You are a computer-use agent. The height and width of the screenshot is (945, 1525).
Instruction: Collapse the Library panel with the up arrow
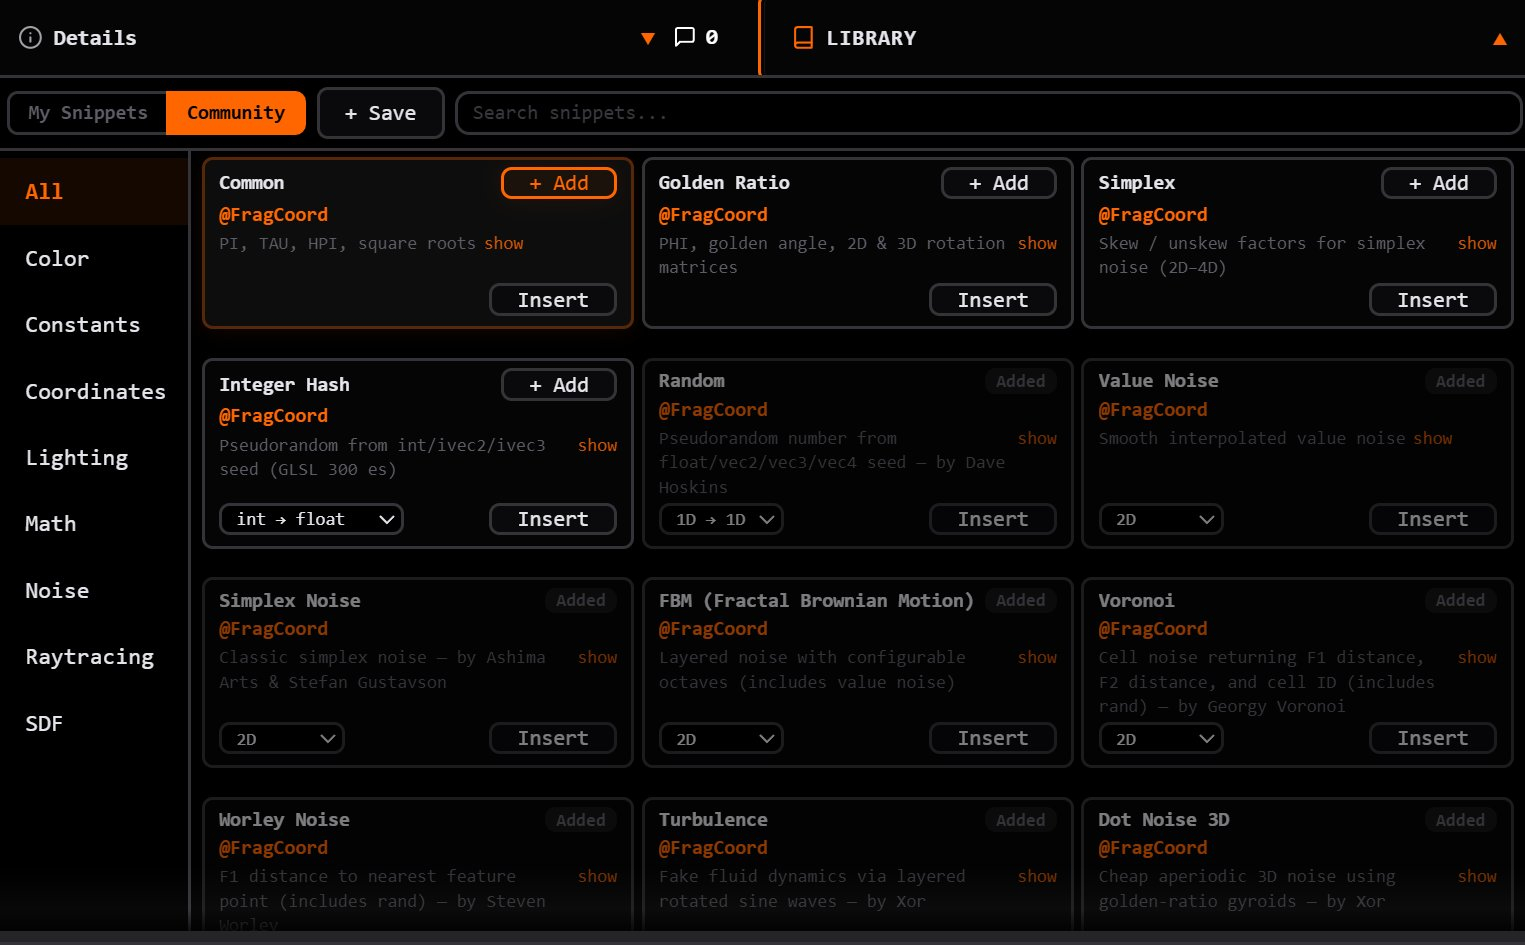click(x=1499, y=39)
